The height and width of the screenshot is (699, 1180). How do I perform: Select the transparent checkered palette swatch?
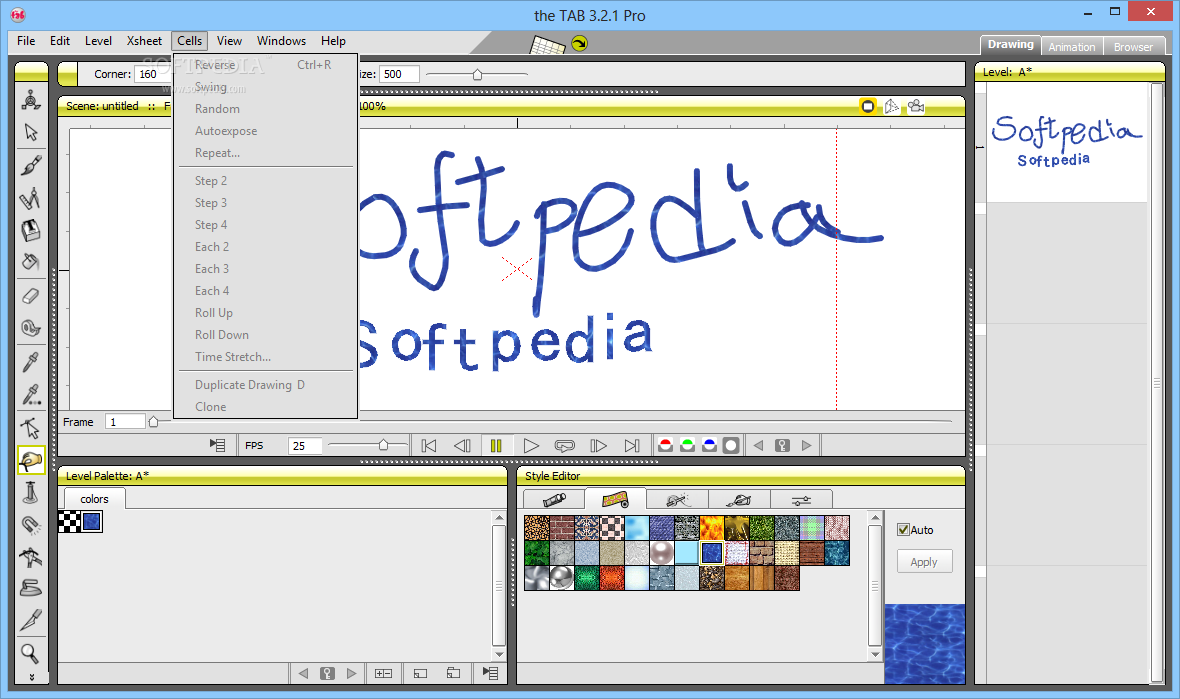(x=70, y=521)
